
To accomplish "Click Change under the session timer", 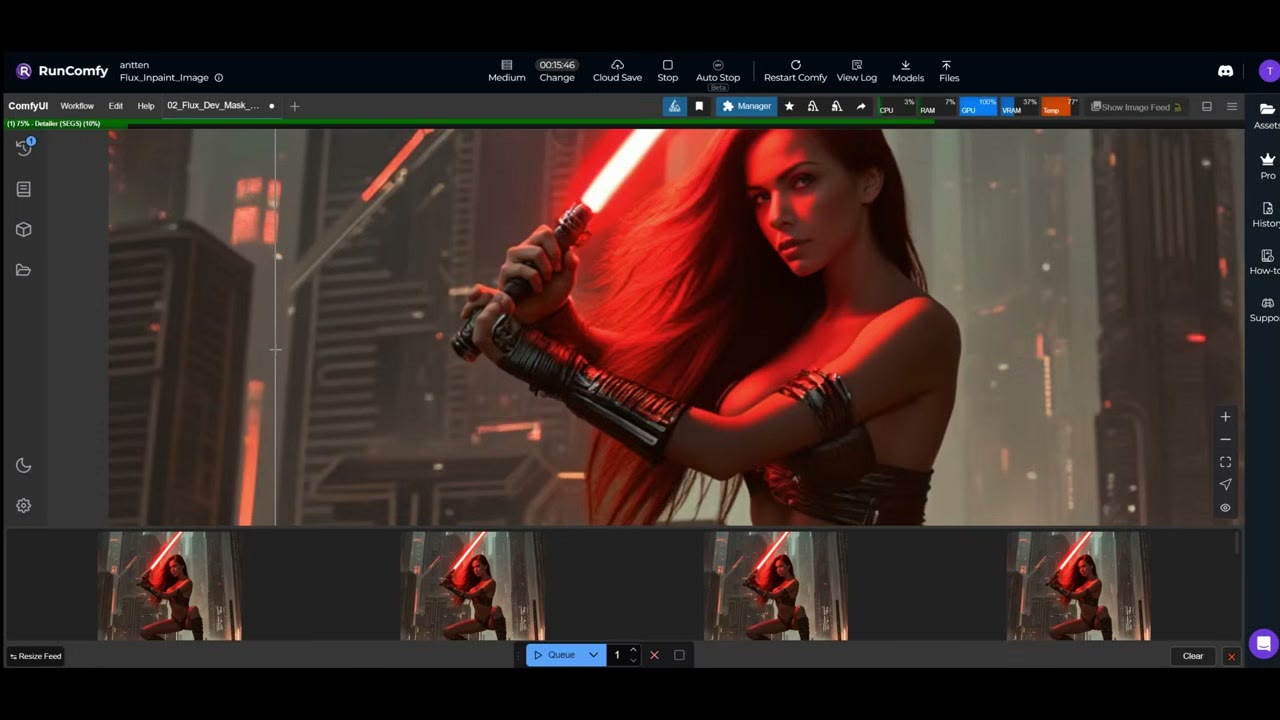I will tap(557, 78).
